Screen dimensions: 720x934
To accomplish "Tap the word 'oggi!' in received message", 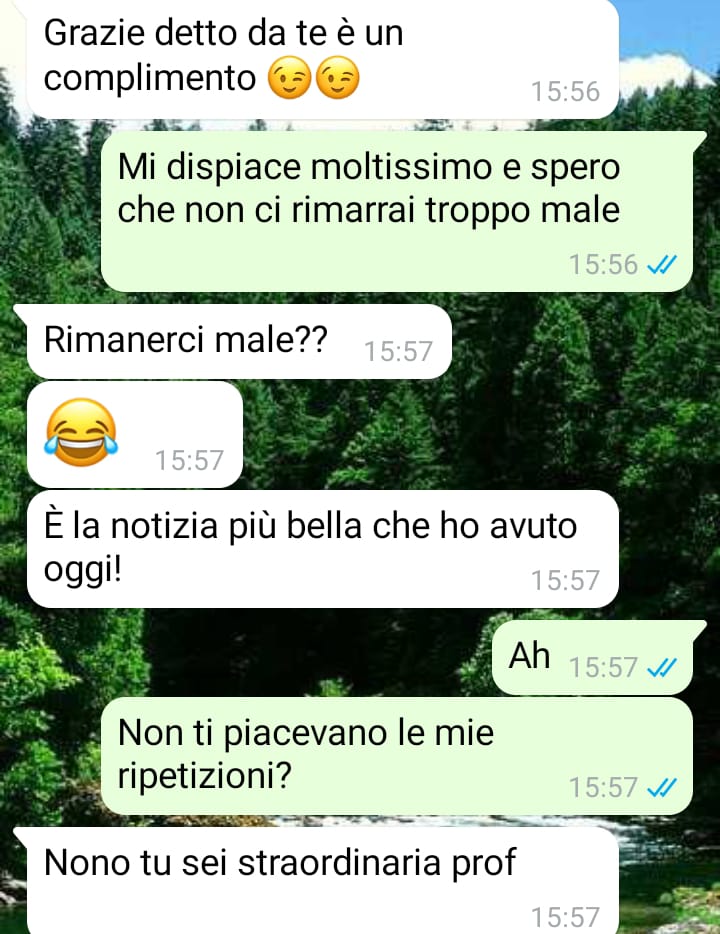I will pos(83,571).
